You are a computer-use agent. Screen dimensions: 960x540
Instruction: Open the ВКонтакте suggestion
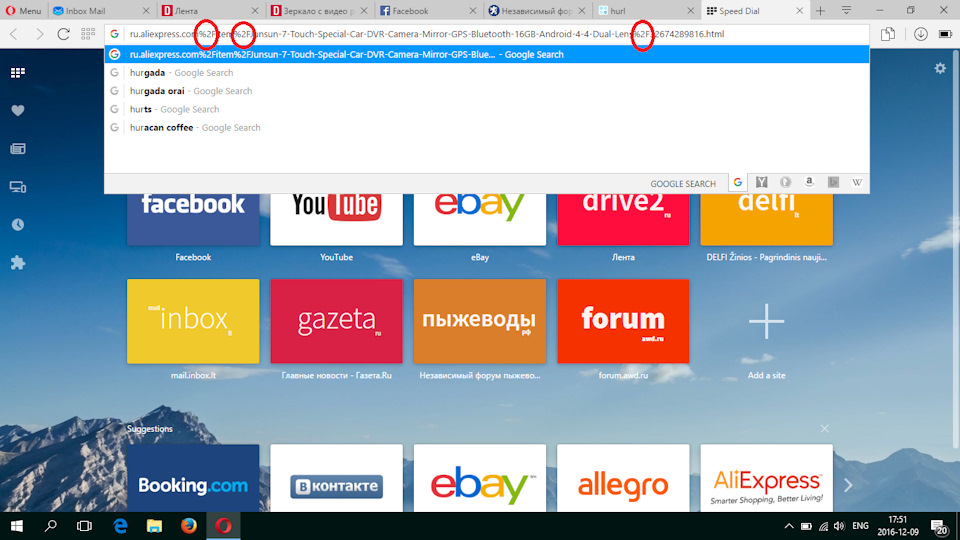tap(336, 478)
